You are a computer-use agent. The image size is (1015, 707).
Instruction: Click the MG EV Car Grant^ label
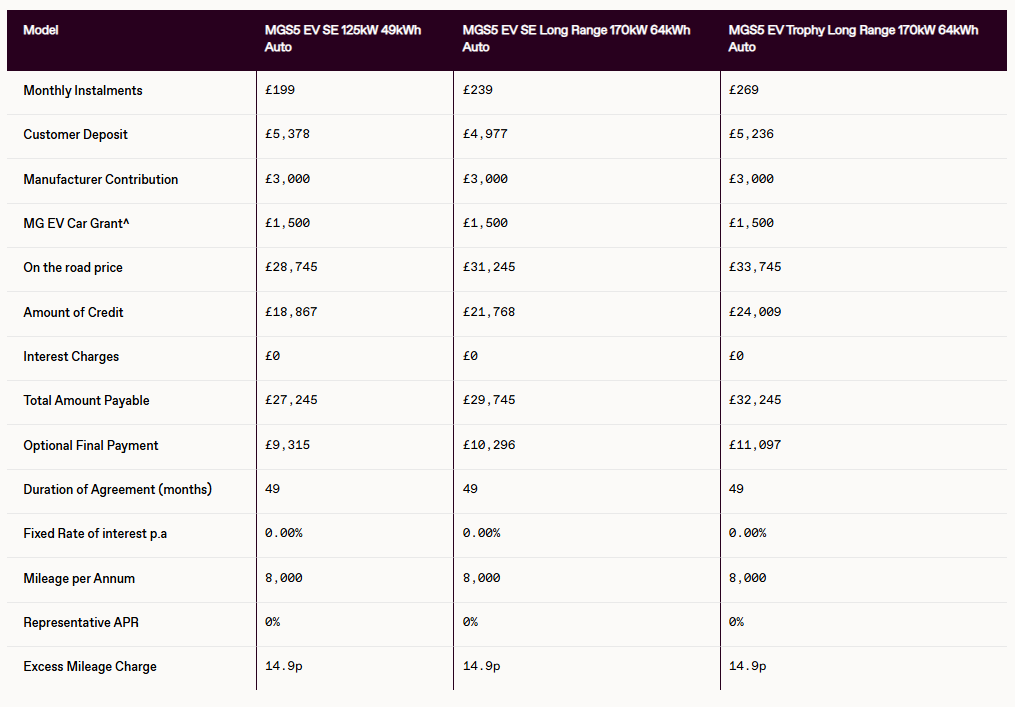click(77, 223)
